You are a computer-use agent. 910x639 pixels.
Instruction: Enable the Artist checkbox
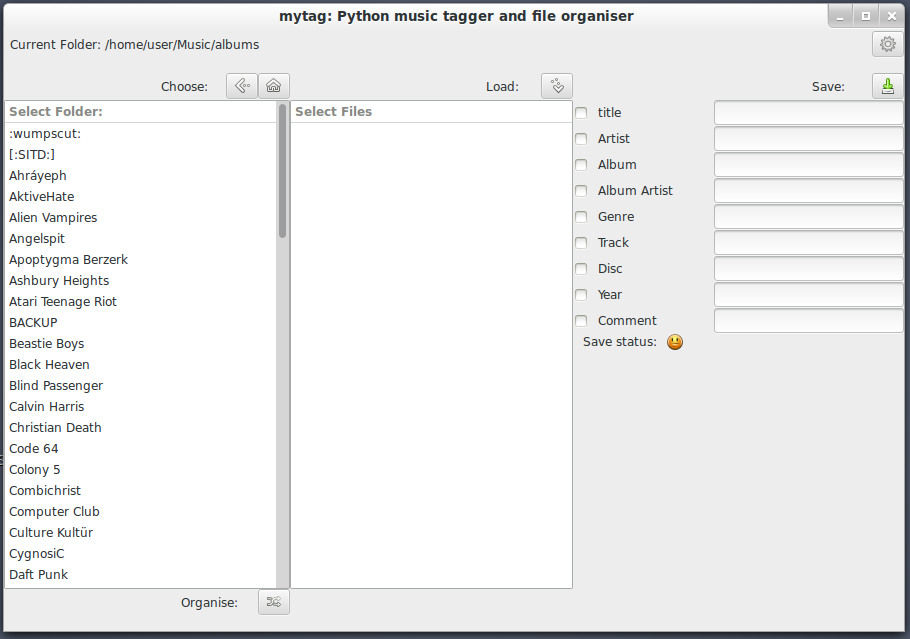[x=581, y=139]
